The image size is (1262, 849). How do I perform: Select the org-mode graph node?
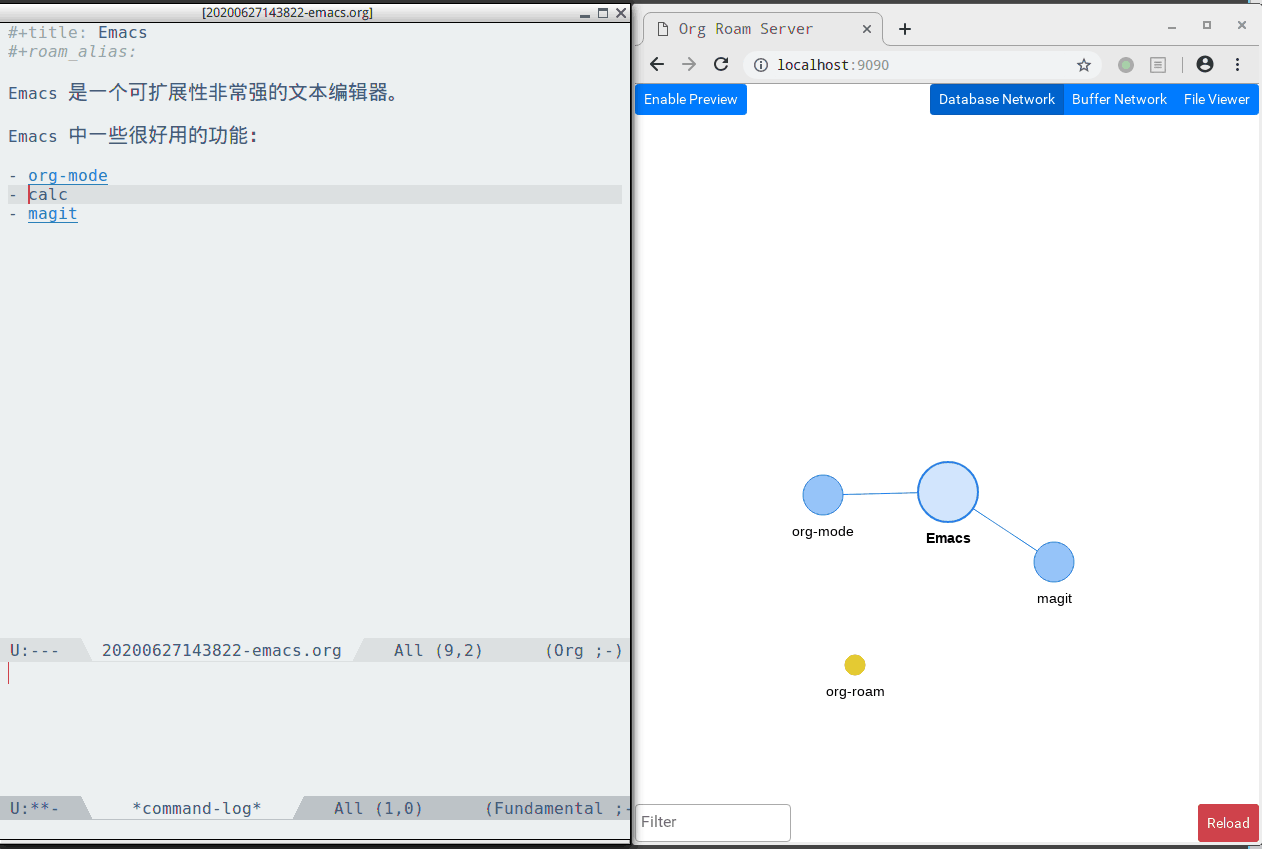823,495
